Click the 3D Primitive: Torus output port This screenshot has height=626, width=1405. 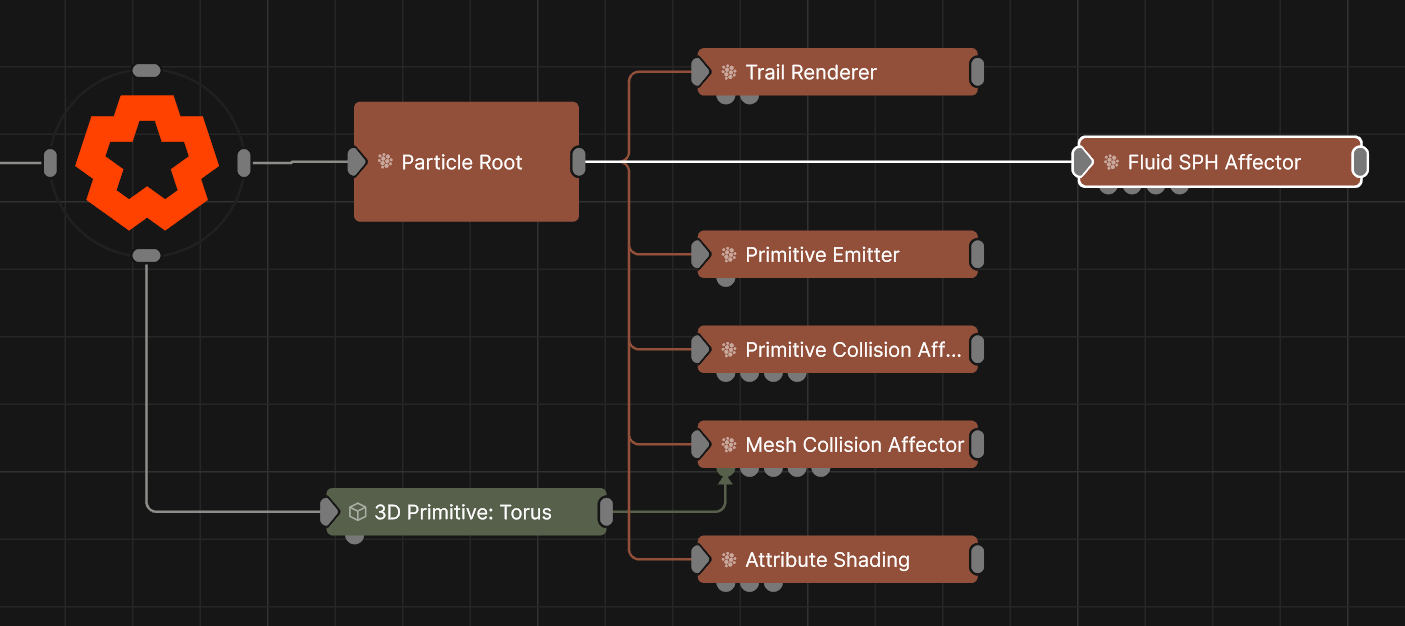coord(605,512)
